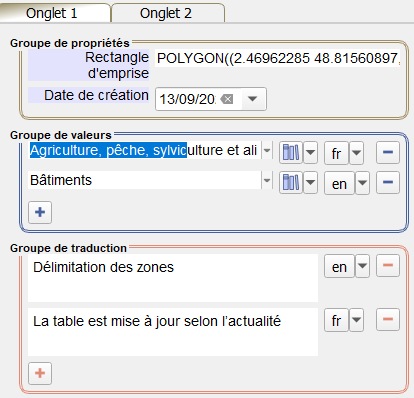Open thesaurus books icon in Agriculture row
The height and width of the screenshot is (398, 414).
pos(291,153)
